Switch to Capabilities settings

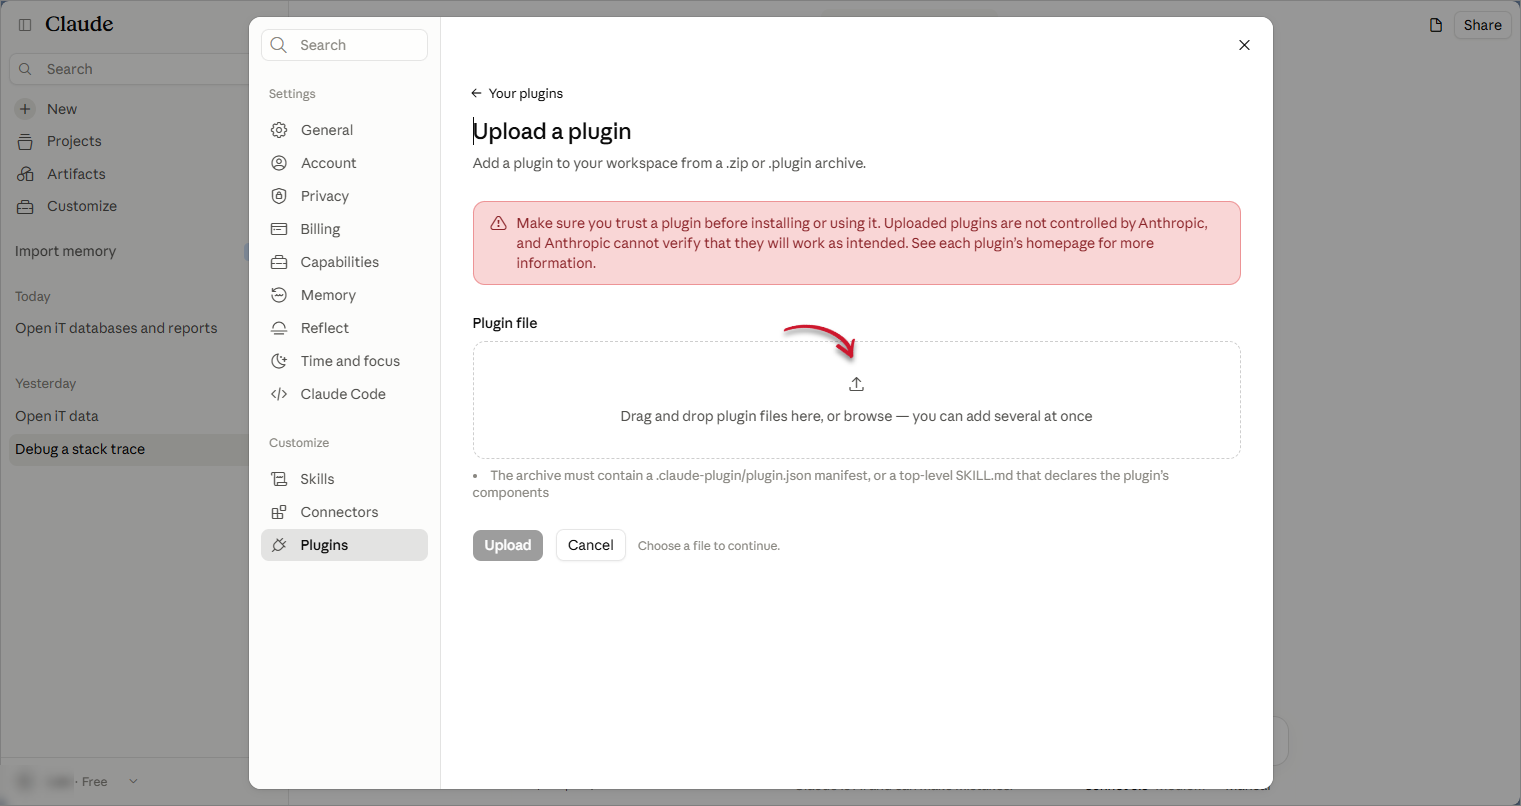tap(344, 262)
